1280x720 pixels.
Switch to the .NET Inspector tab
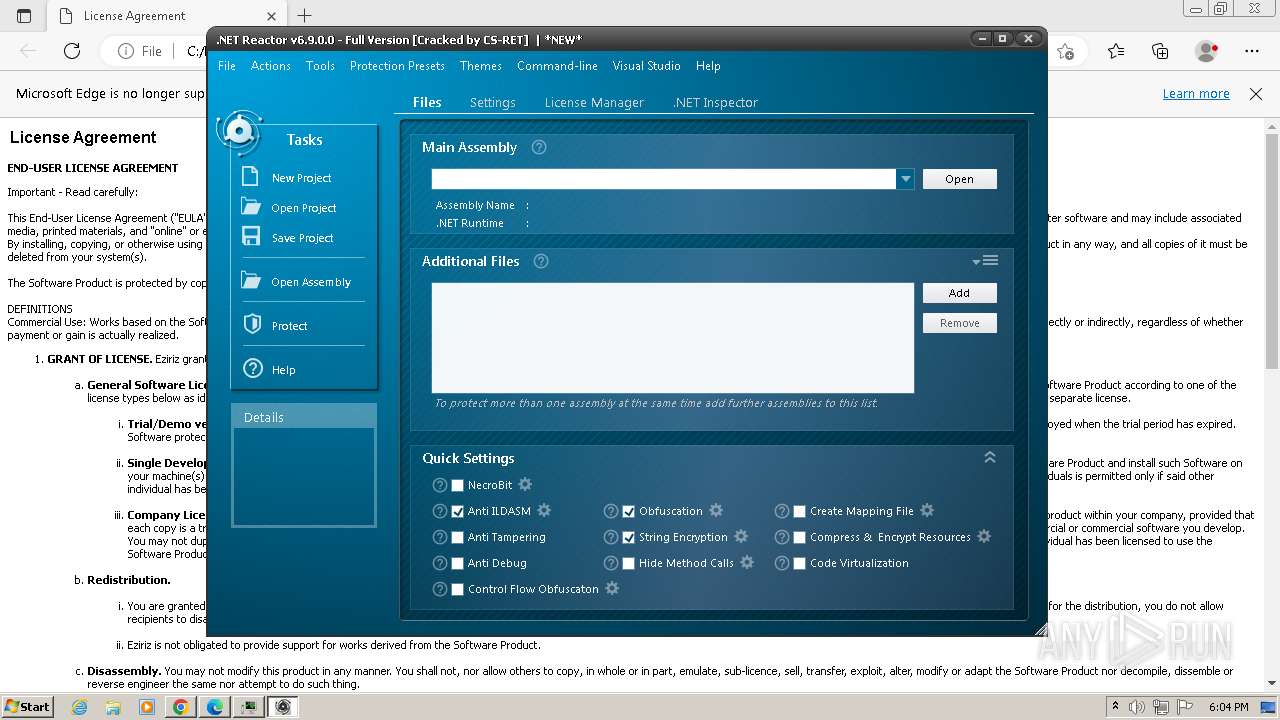(715, 102)
